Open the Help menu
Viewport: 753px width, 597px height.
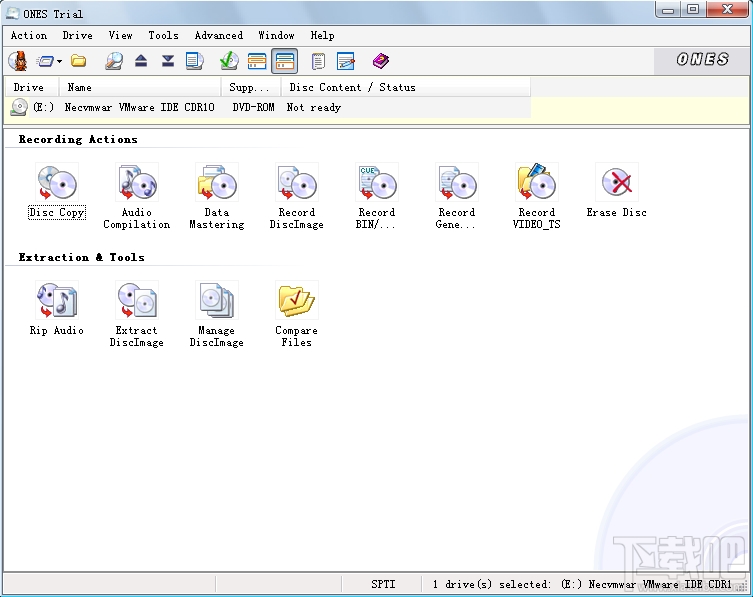coord(322,36)
